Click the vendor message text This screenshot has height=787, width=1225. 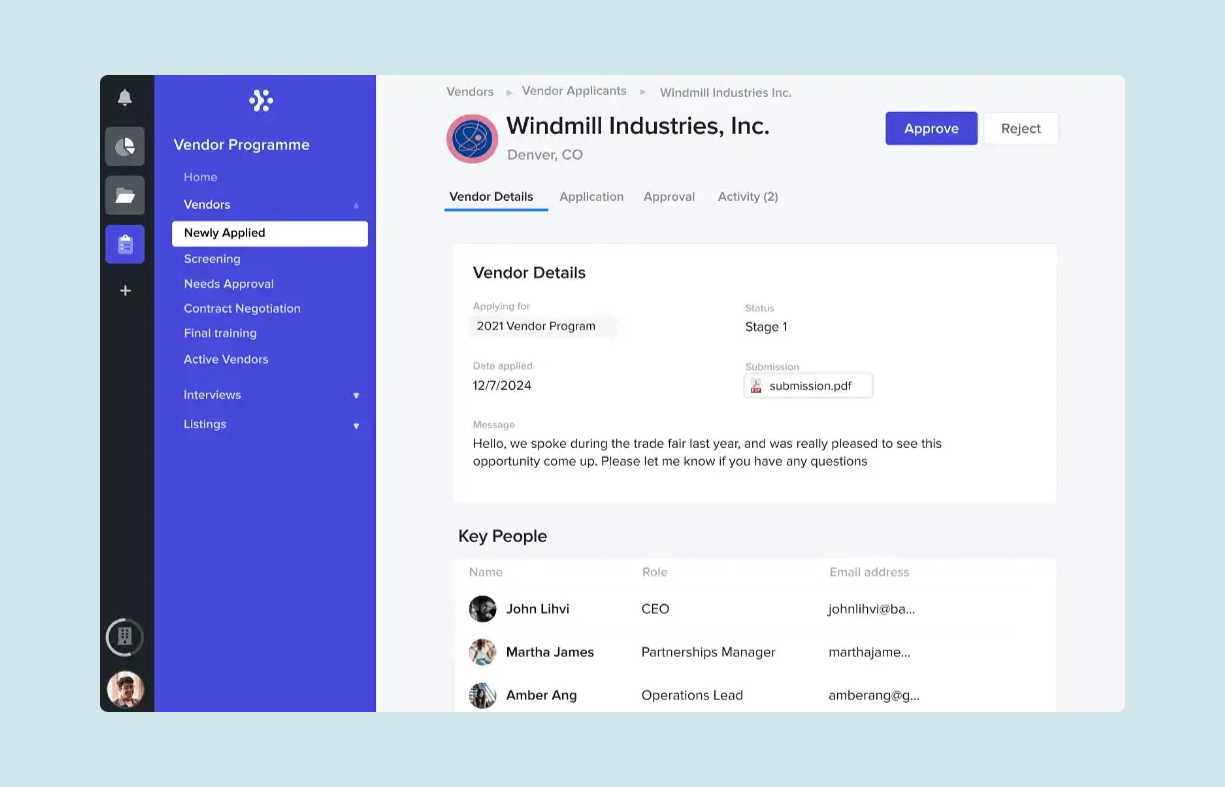coord(707,452)
